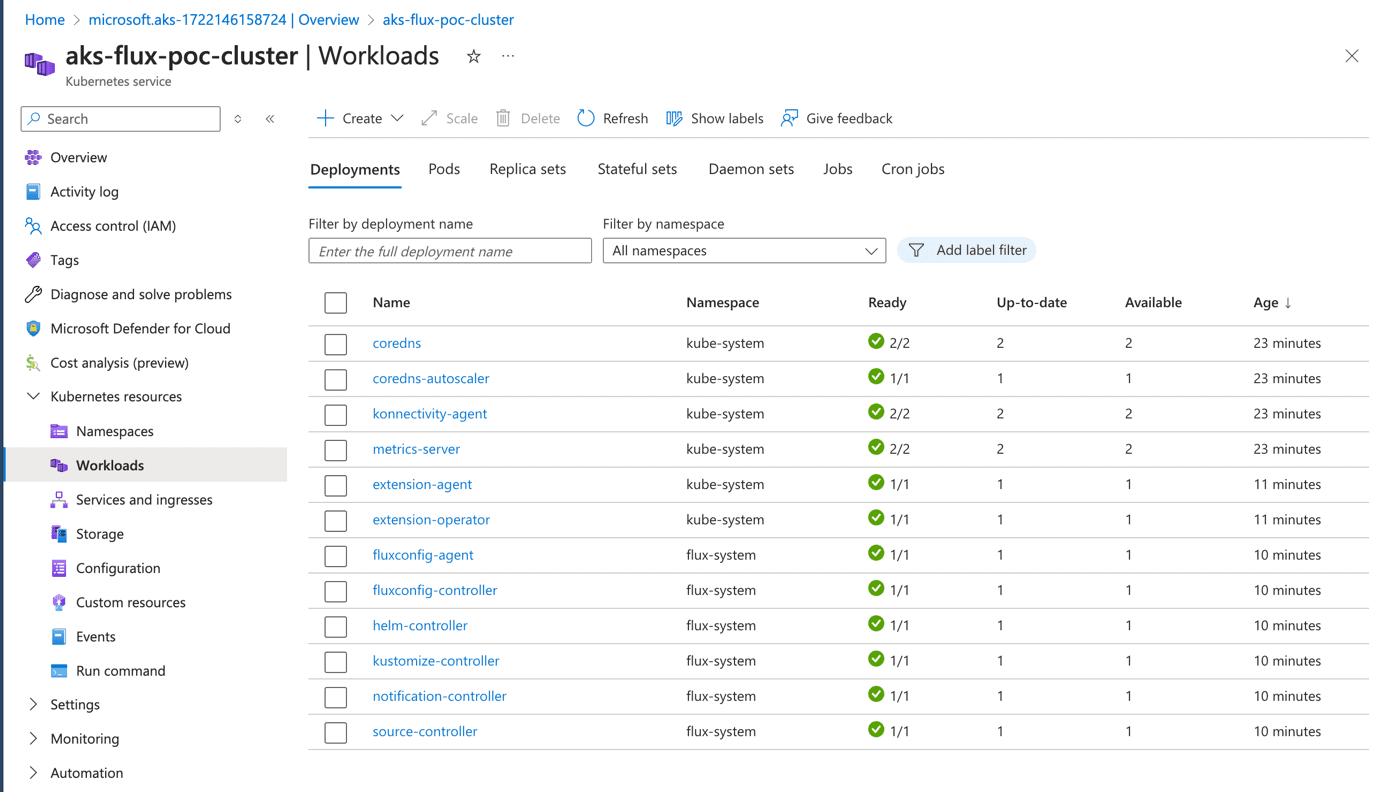
Task: Check the coredns-autoscaler row checkbox
Action: (336, 379)
